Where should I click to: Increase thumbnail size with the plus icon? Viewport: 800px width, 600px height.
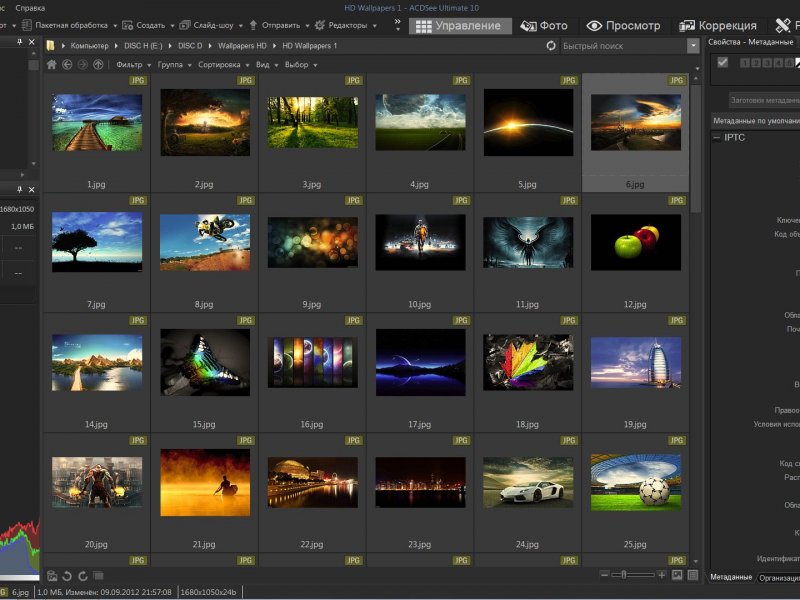point(662,575)
